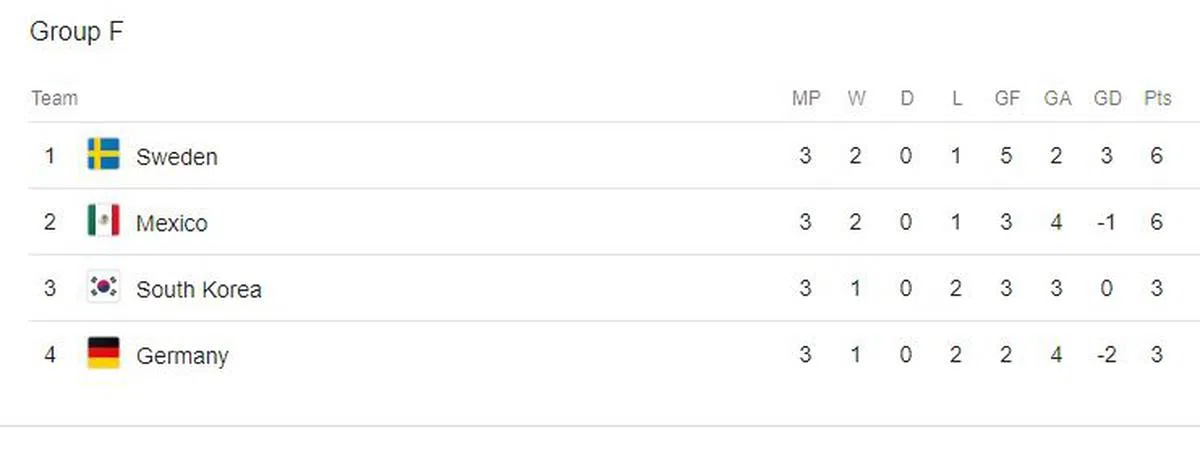
Task: Click the GF column header
Action: click(x=1007, y=98)
